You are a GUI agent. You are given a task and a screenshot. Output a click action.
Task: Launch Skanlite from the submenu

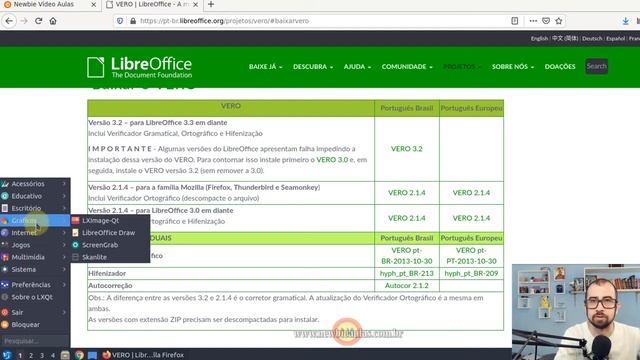point(110,257)
